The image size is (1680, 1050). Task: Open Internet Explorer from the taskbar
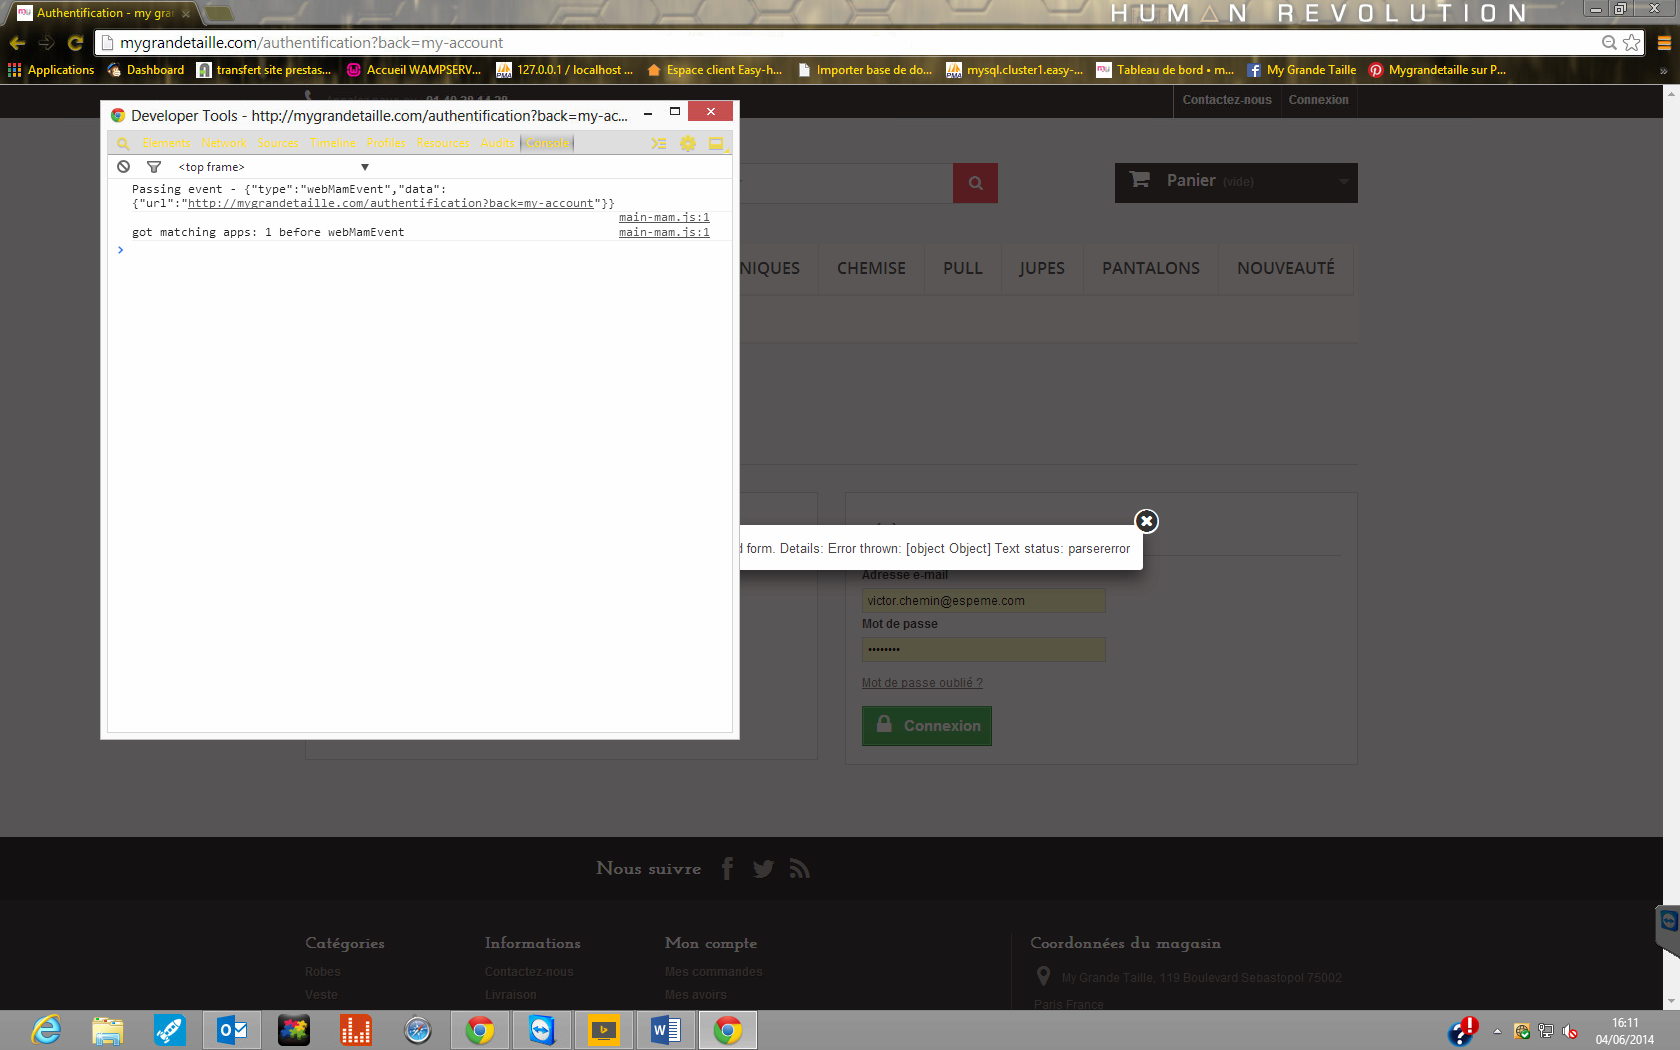click(46, 1030)
